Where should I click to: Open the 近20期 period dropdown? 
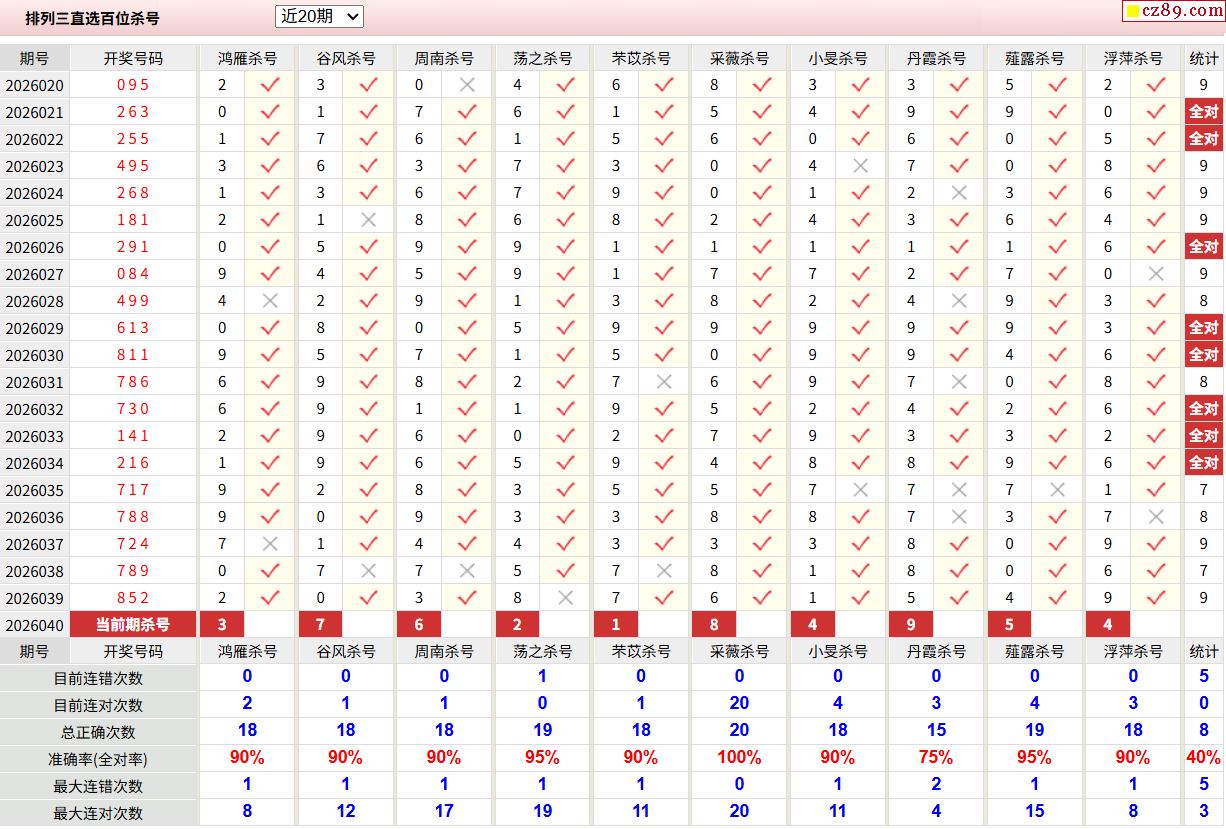pos(319,16)
